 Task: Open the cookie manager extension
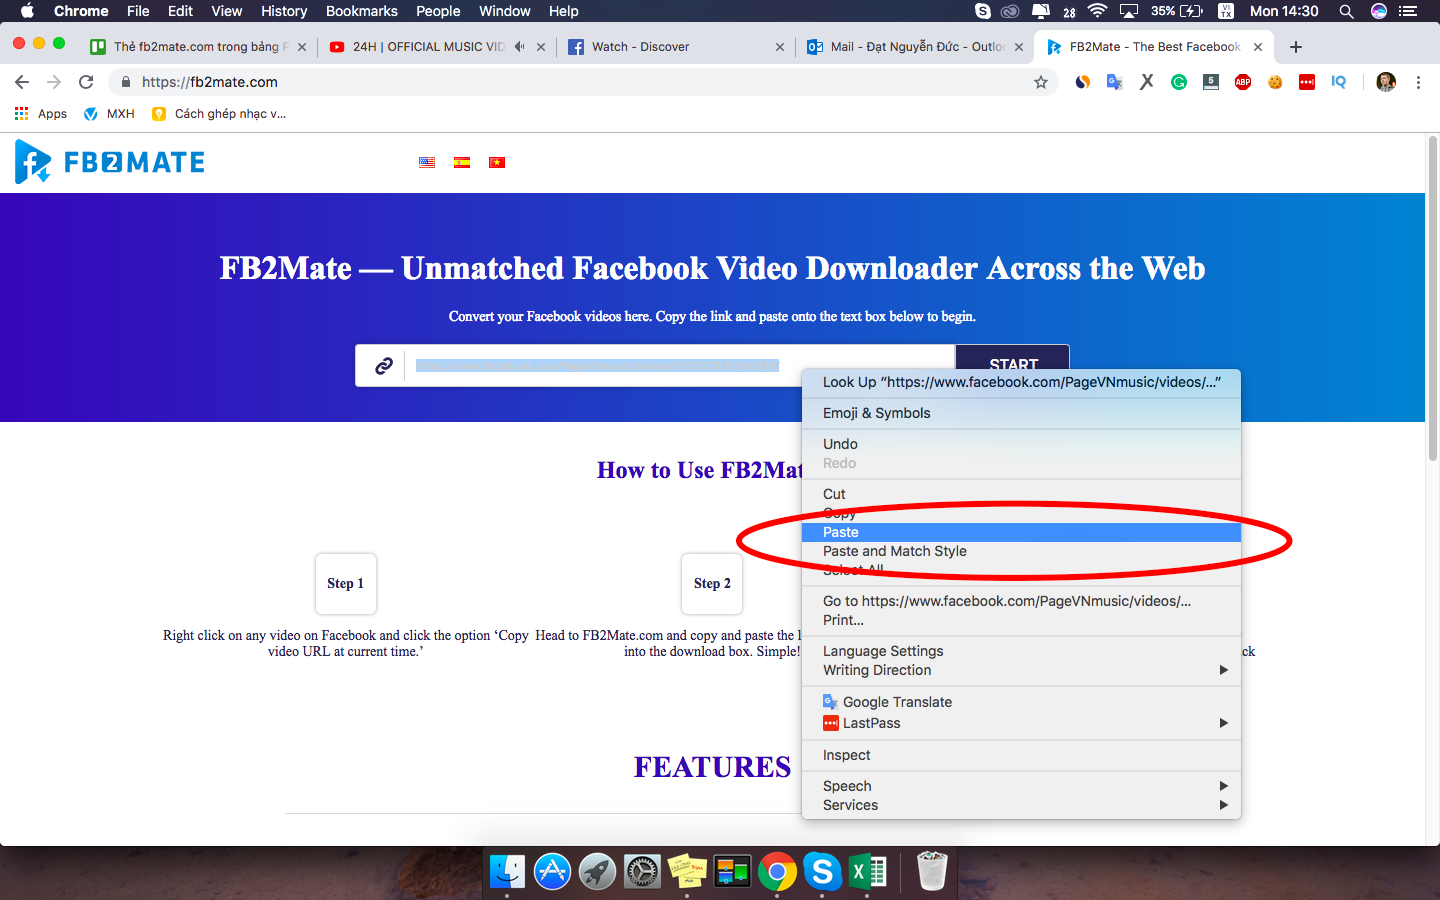pyautogui.click(x=1274, y=82)
